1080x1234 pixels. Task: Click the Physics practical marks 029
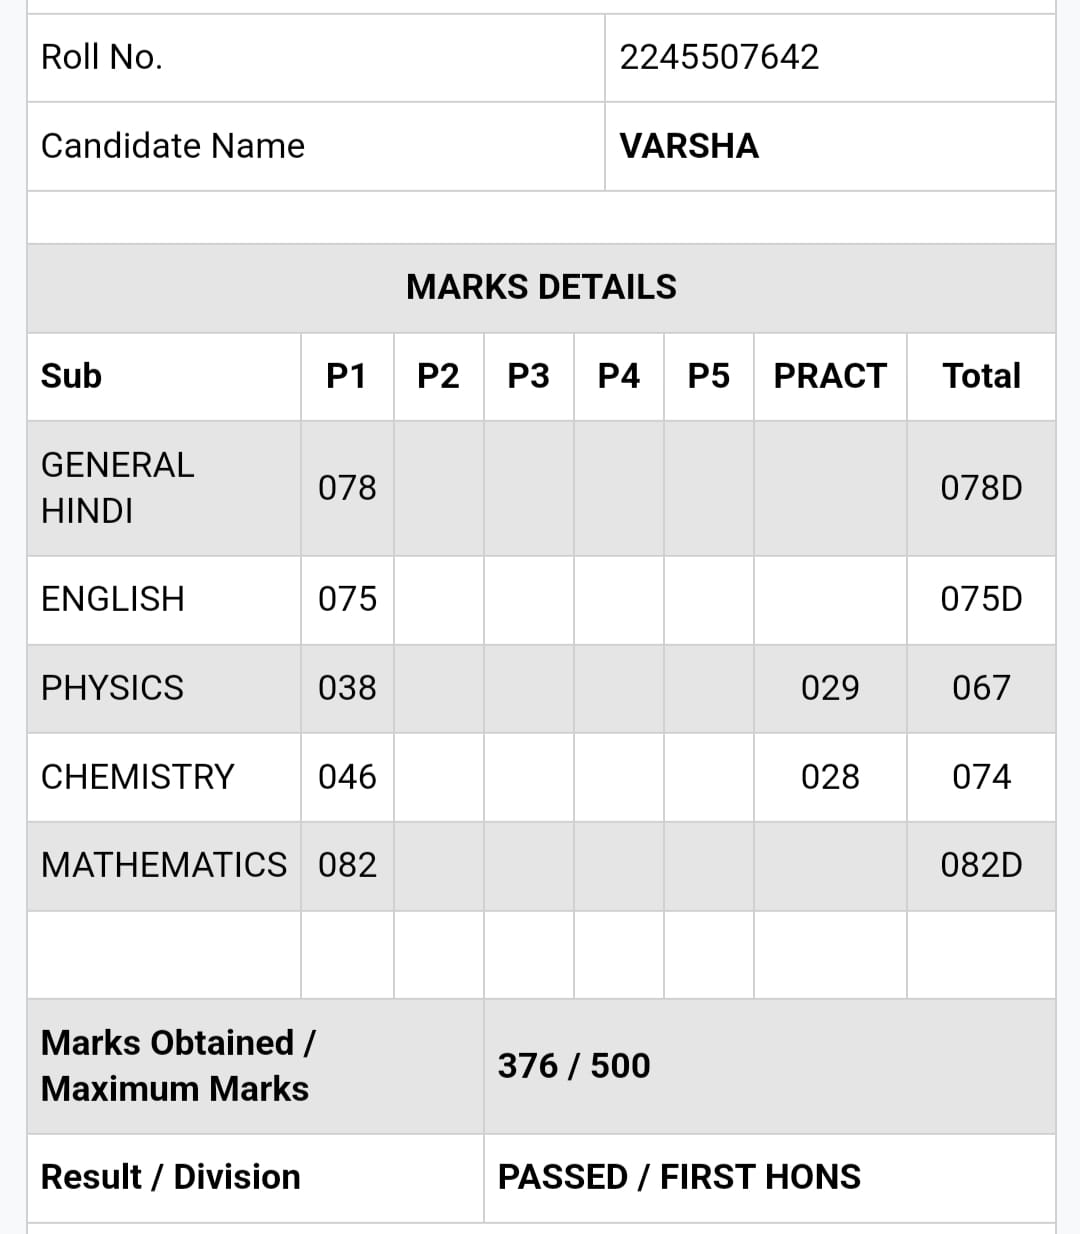(x=830, y=688)
